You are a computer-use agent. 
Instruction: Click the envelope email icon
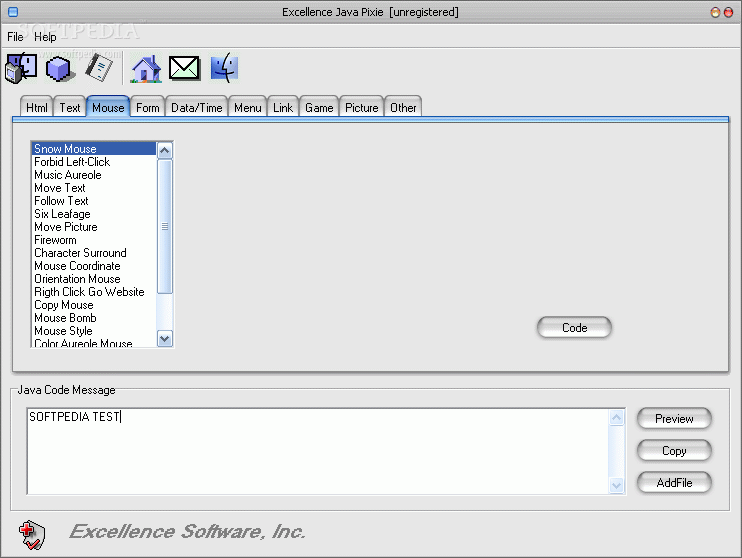coord(185,68)
